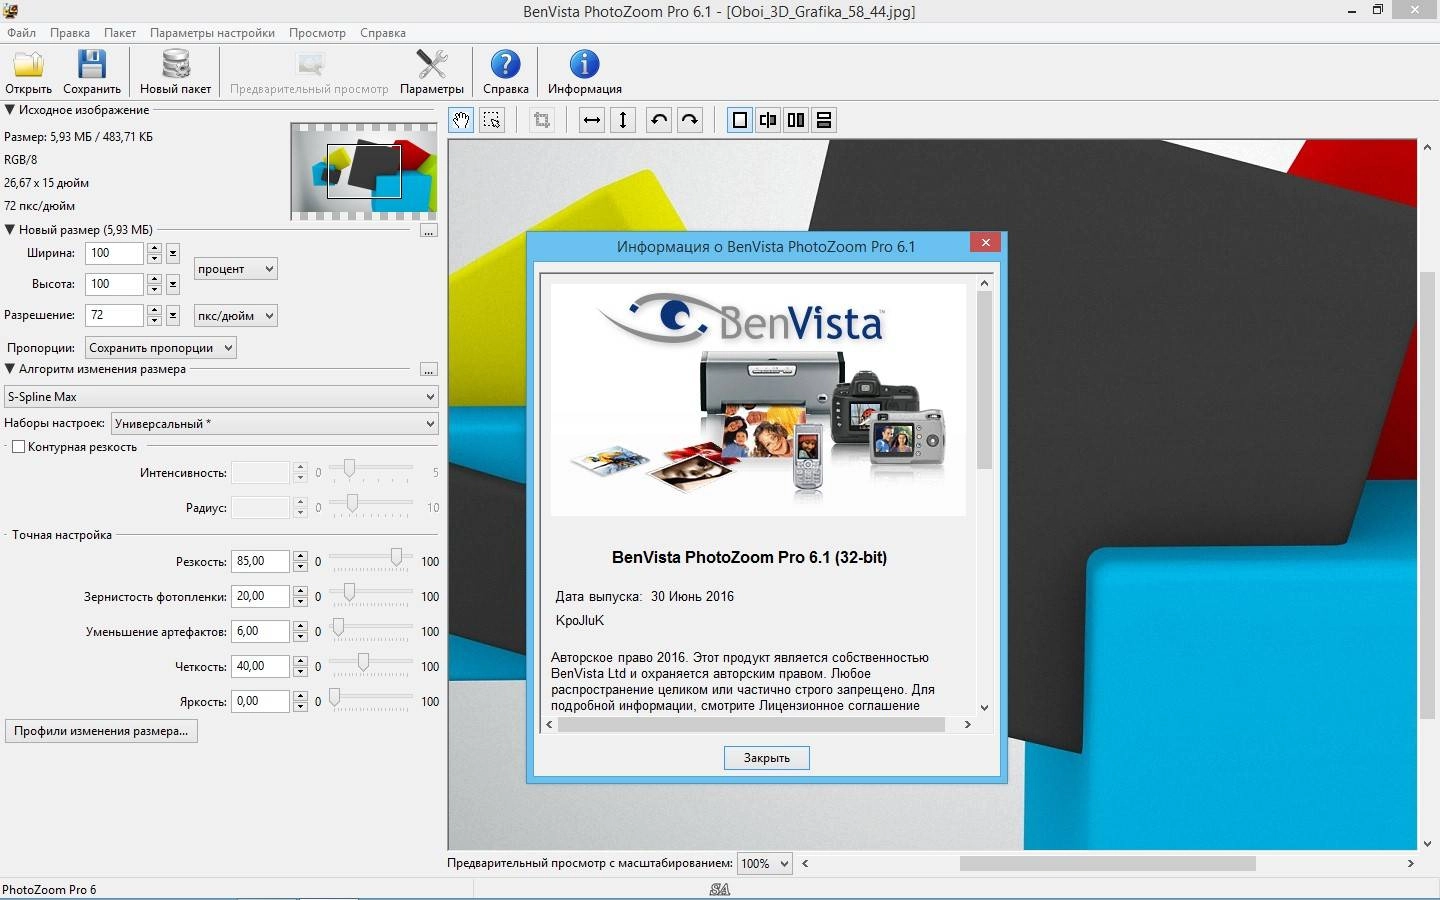Open Параметры настройки menu
This screenshot has height=900, width=1440.
pos(212,33)
